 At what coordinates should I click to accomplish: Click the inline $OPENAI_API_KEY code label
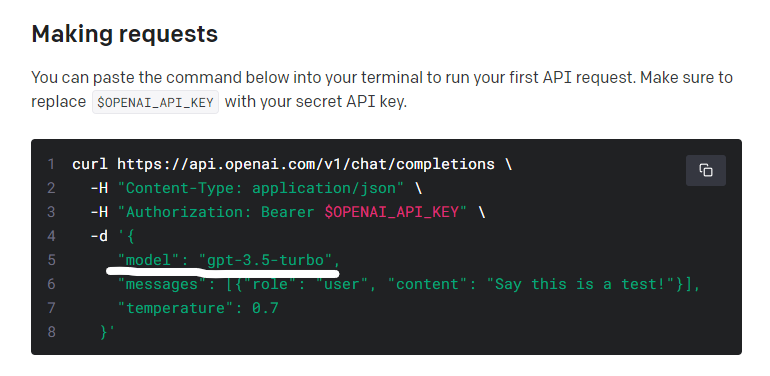click(155, 102)
